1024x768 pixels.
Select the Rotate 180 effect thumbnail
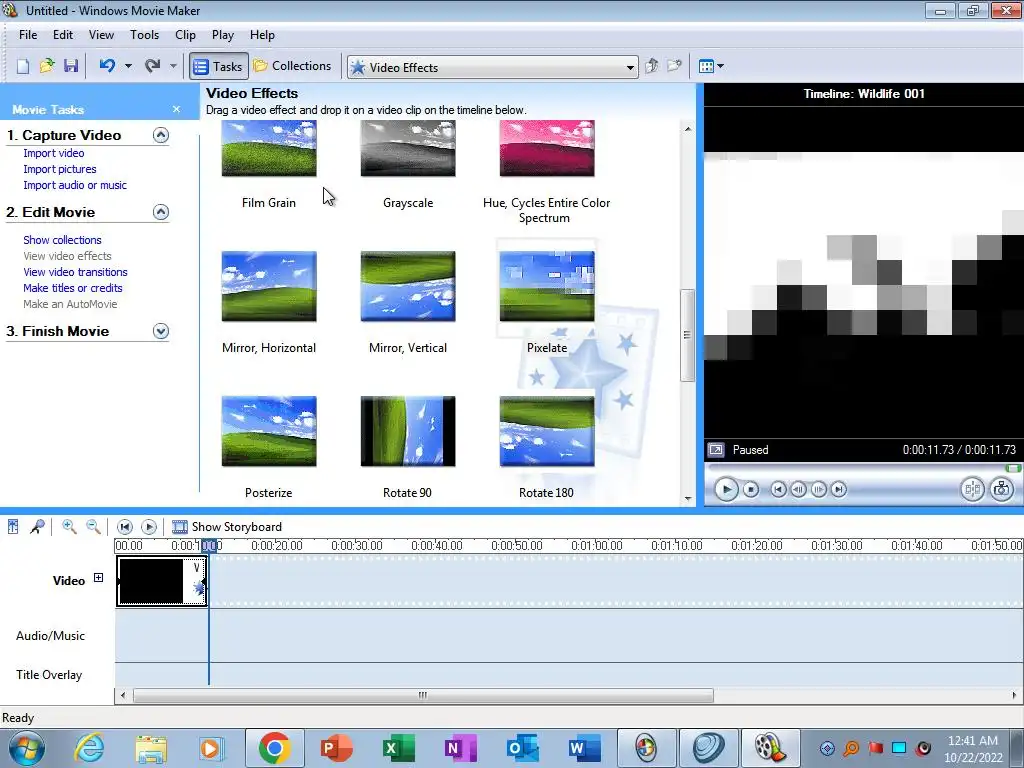click(x=547, y=431)
